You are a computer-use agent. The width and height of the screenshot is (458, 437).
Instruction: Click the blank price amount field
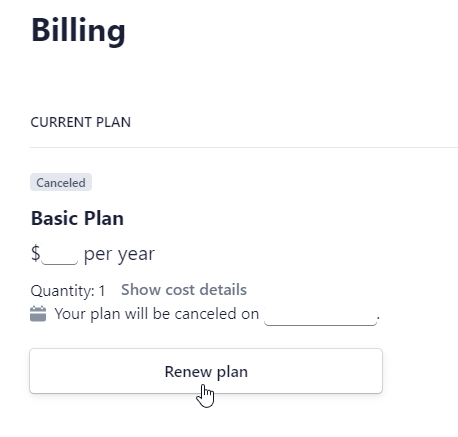(x=60, y=254)
